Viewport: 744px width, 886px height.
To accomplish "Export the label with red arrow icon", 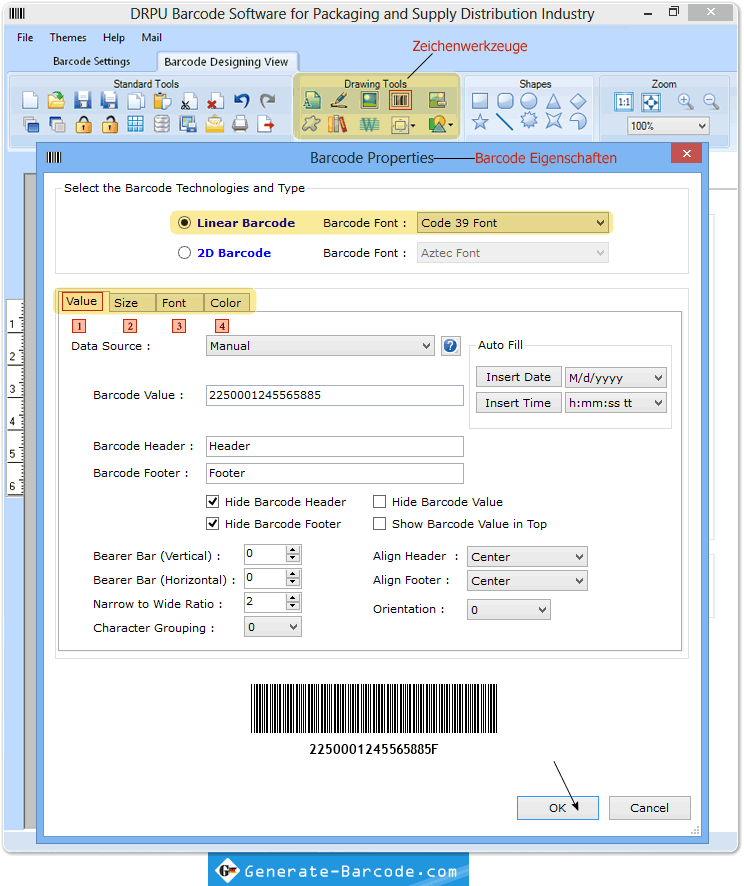I will point(266,124).
